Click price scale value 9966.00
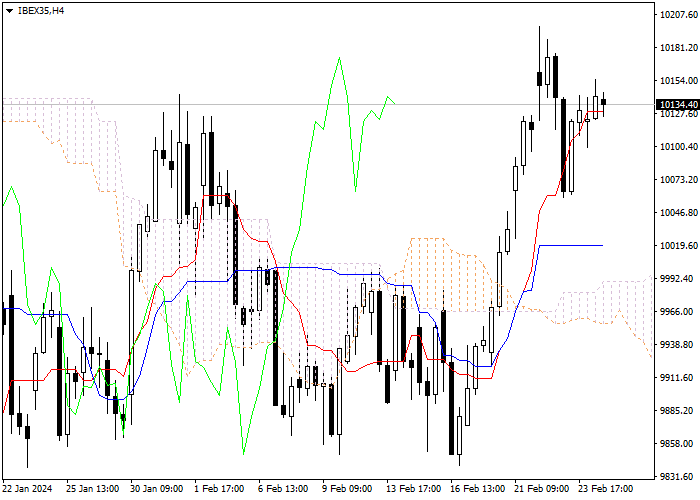The height and width of the screenshot is (500, 700). point(679,312)
